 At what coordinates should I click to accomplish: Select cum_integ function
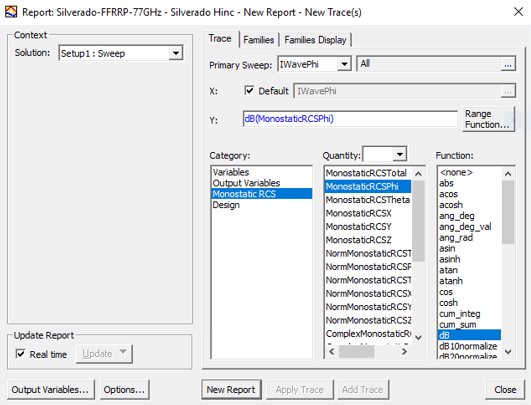point(469,314)
